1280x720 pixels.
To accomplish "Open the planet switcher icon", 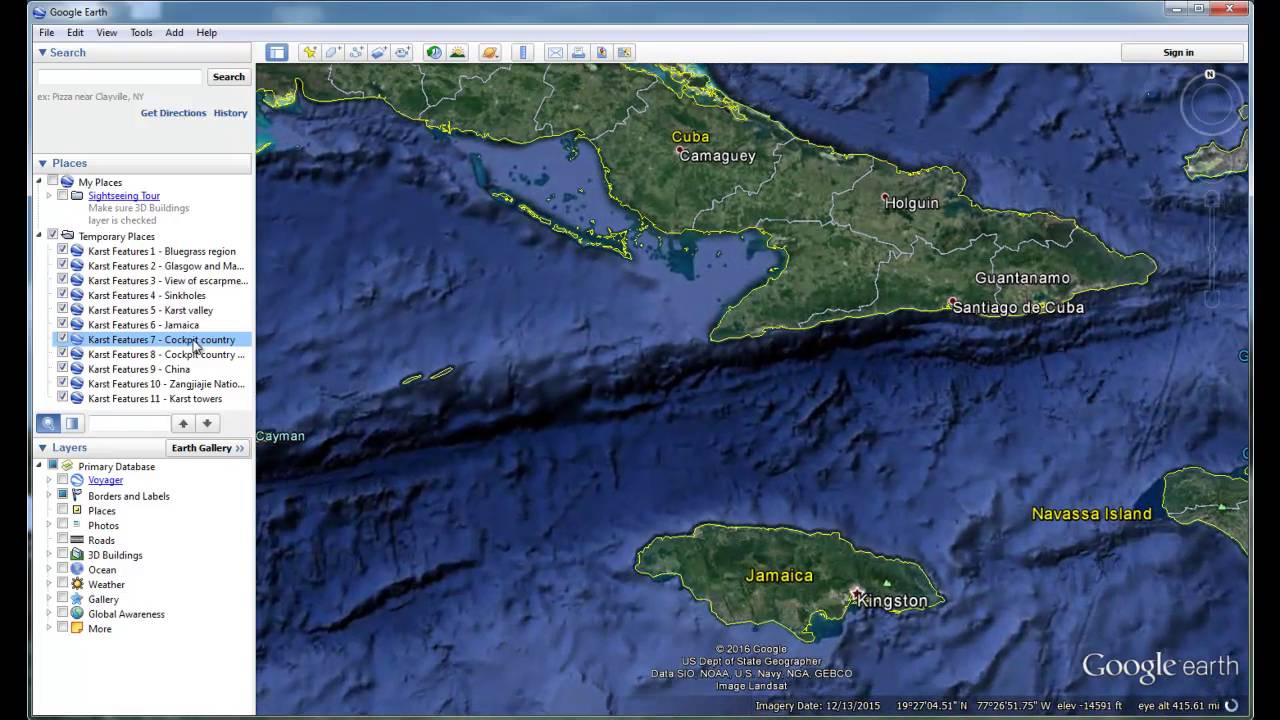I will [489, 53].
